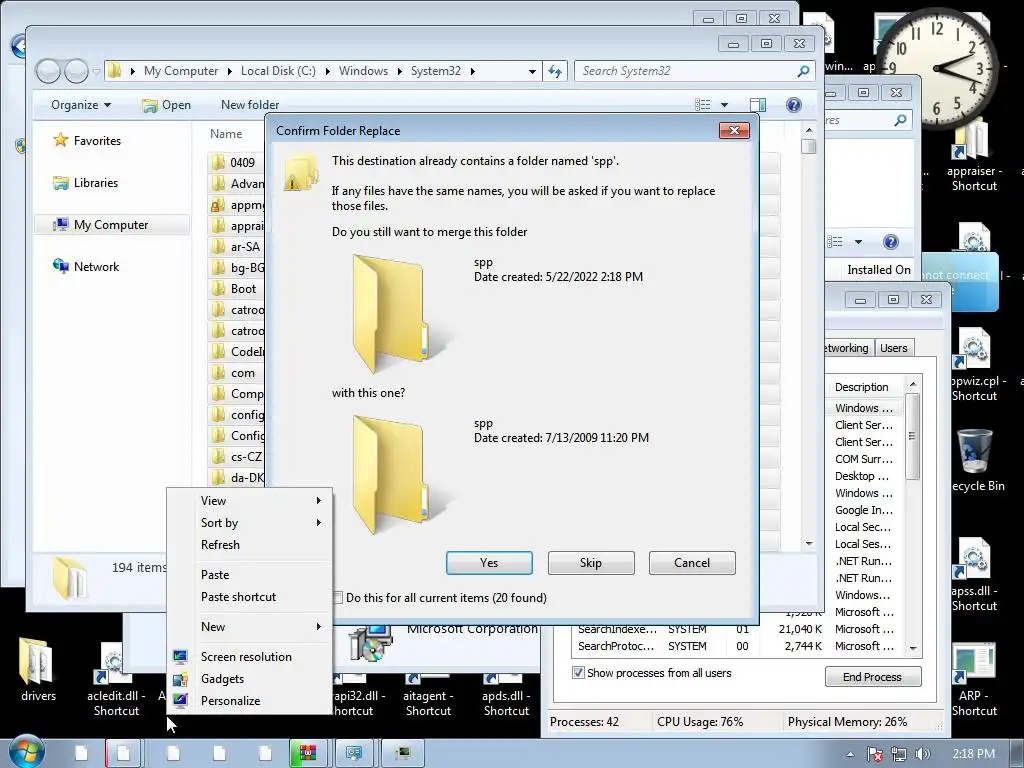Click the Name column header
The image size is (1024, 768).
click(x=226, y=134)
